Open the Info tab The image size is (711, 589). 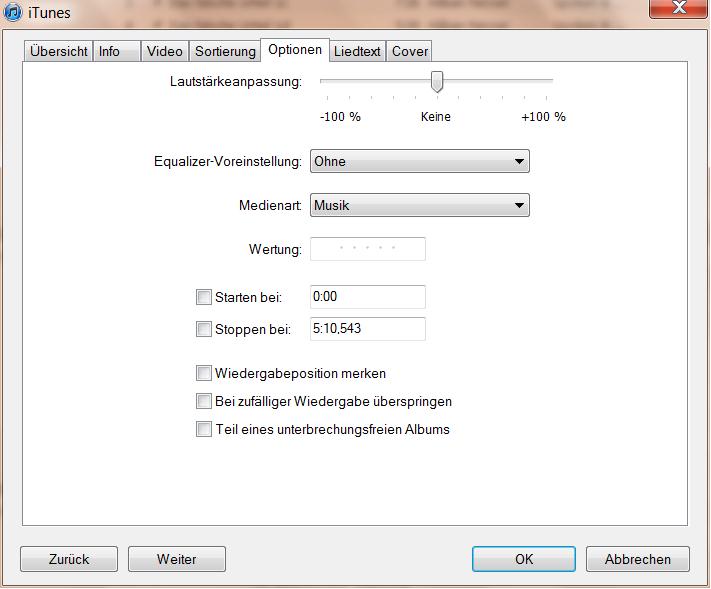[117, 51]
